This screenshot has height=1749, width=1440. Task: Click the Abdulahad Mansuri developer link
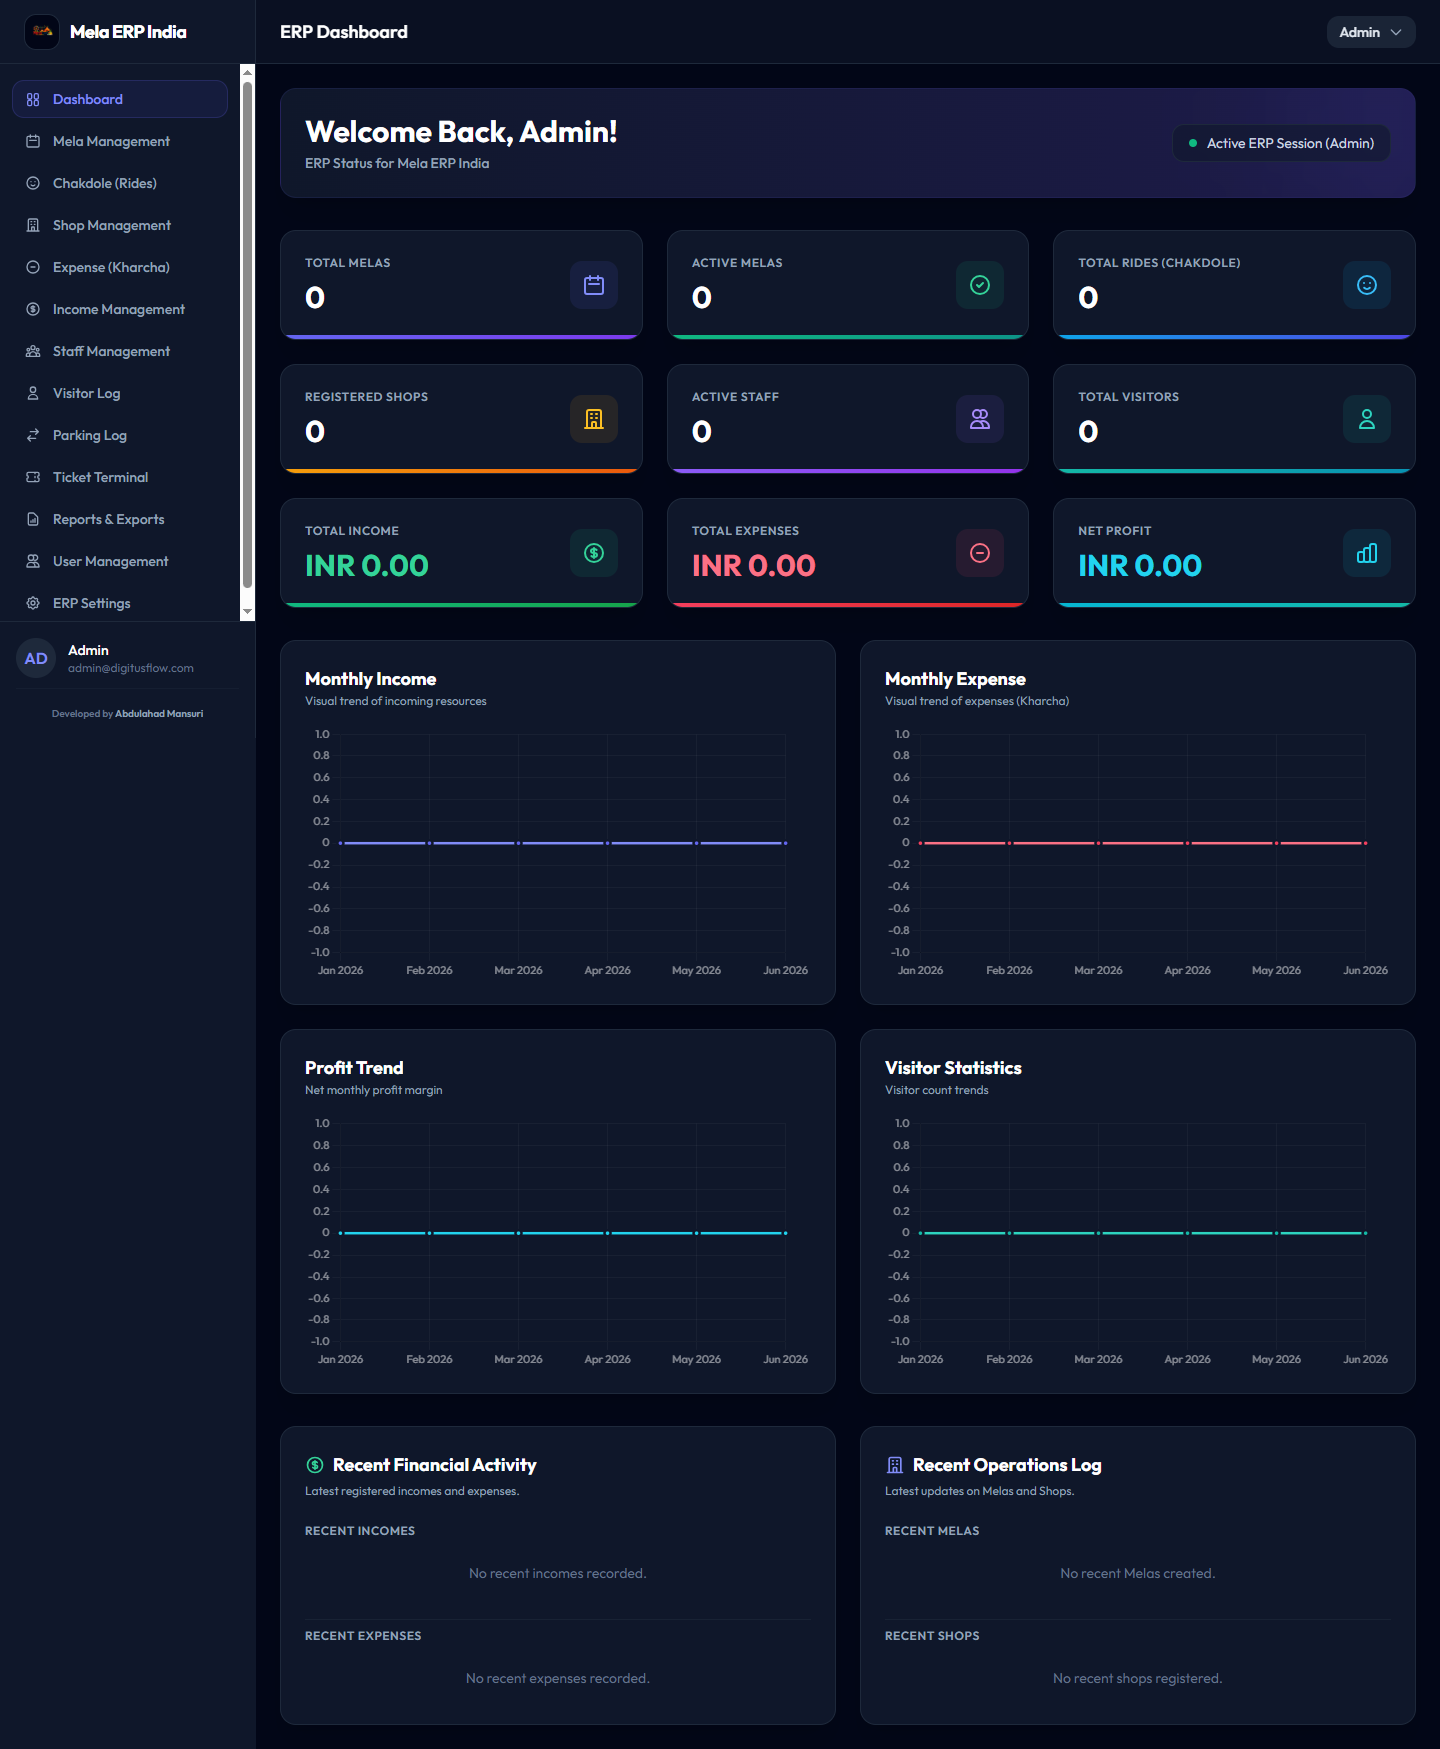click(159, 714)
